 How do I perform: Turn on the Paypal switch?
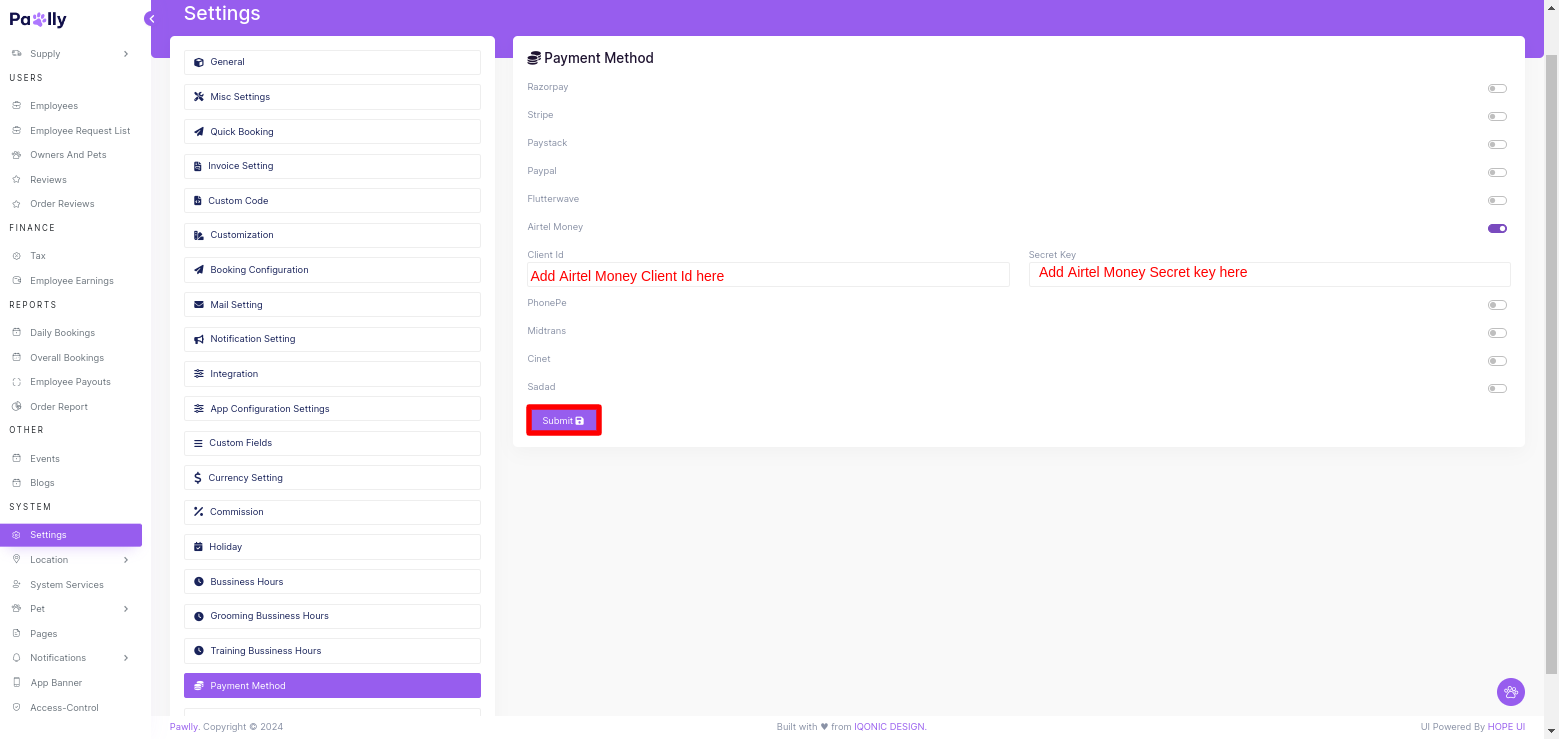coord(1497,172)
